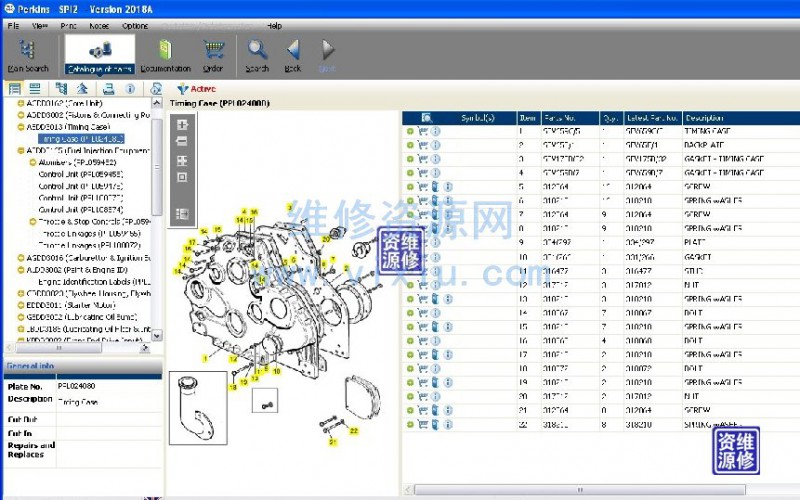800x500 pixels.
Task: Collapse the Timing Case tree node
Action: click(x=21, y=127)
